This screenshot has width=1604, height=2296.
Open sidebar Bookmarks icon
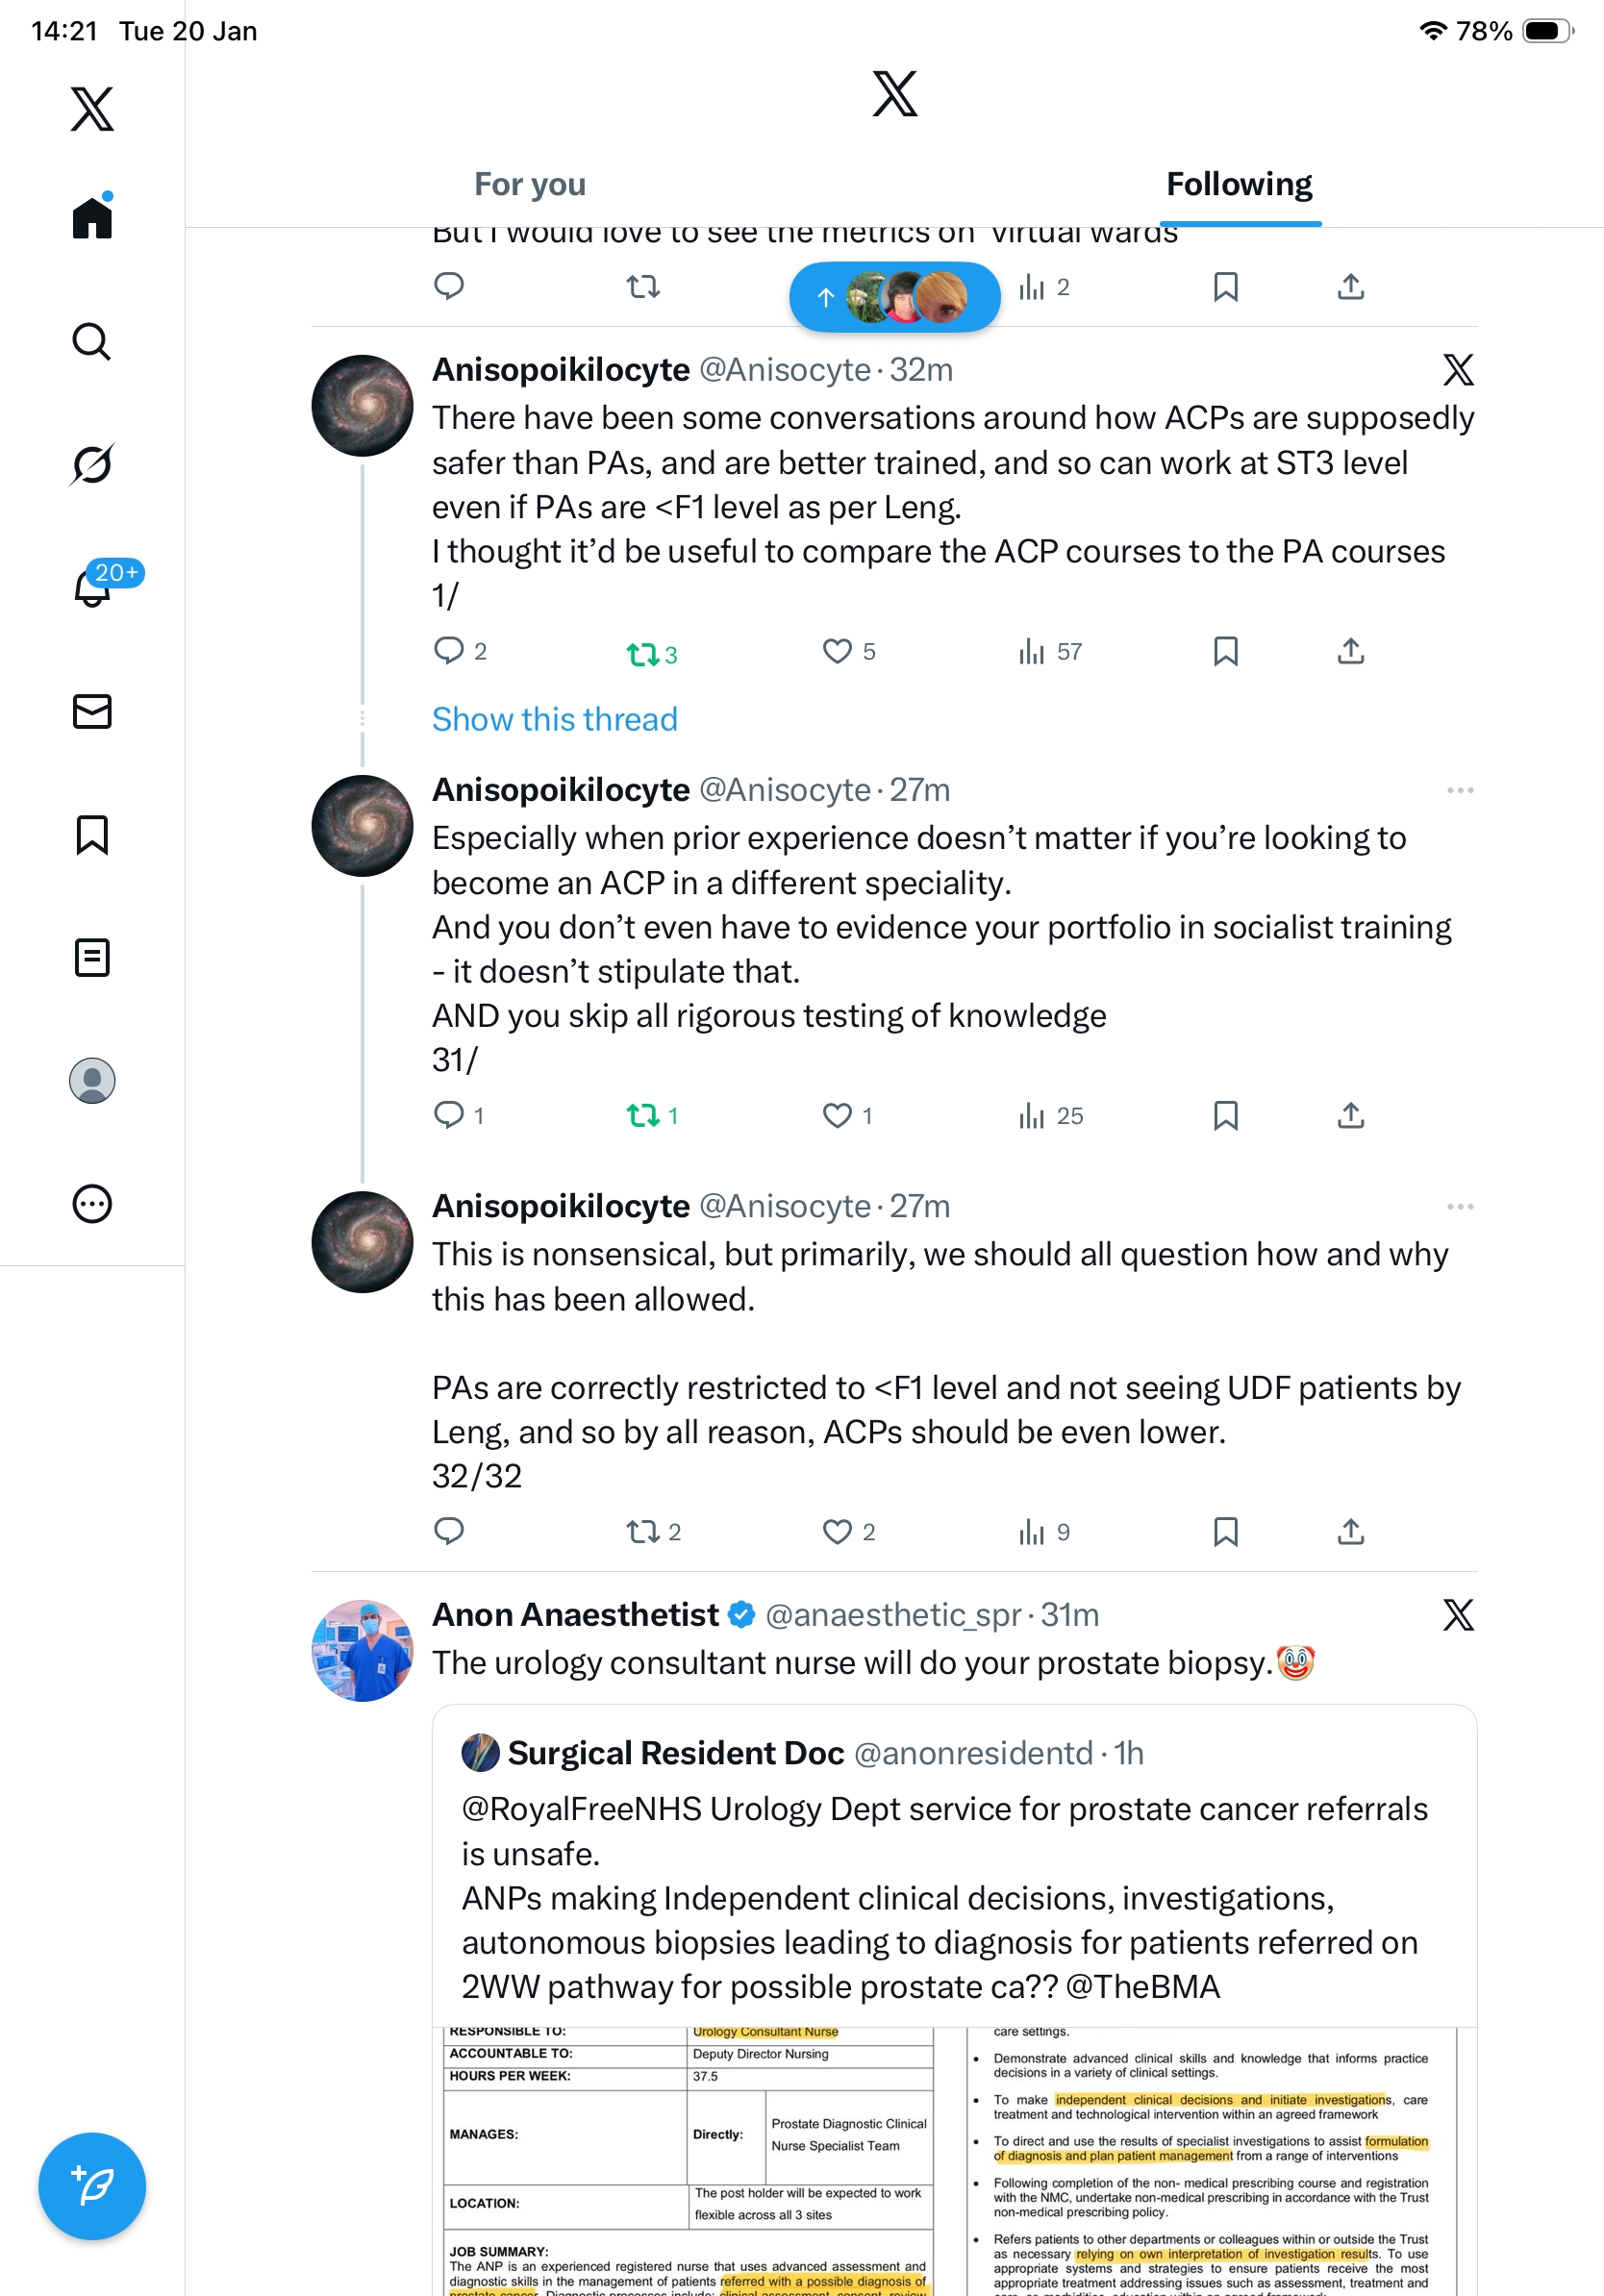[92, 834]
